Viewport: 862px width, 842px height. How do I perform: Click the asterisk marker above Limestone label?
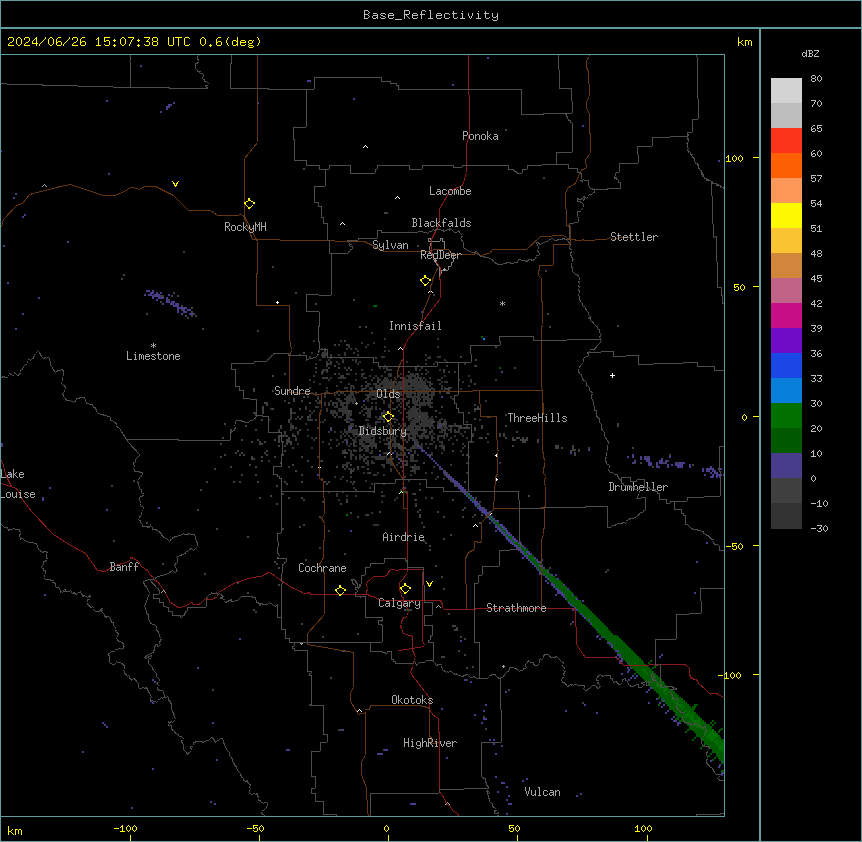[153, 345]
